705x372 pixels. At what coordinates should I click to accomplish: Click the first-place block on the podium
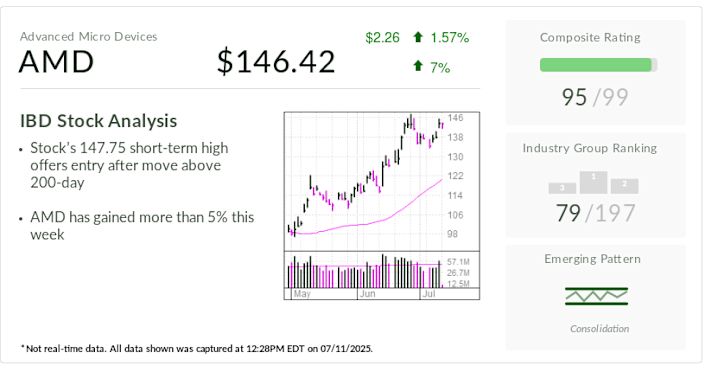593,182
